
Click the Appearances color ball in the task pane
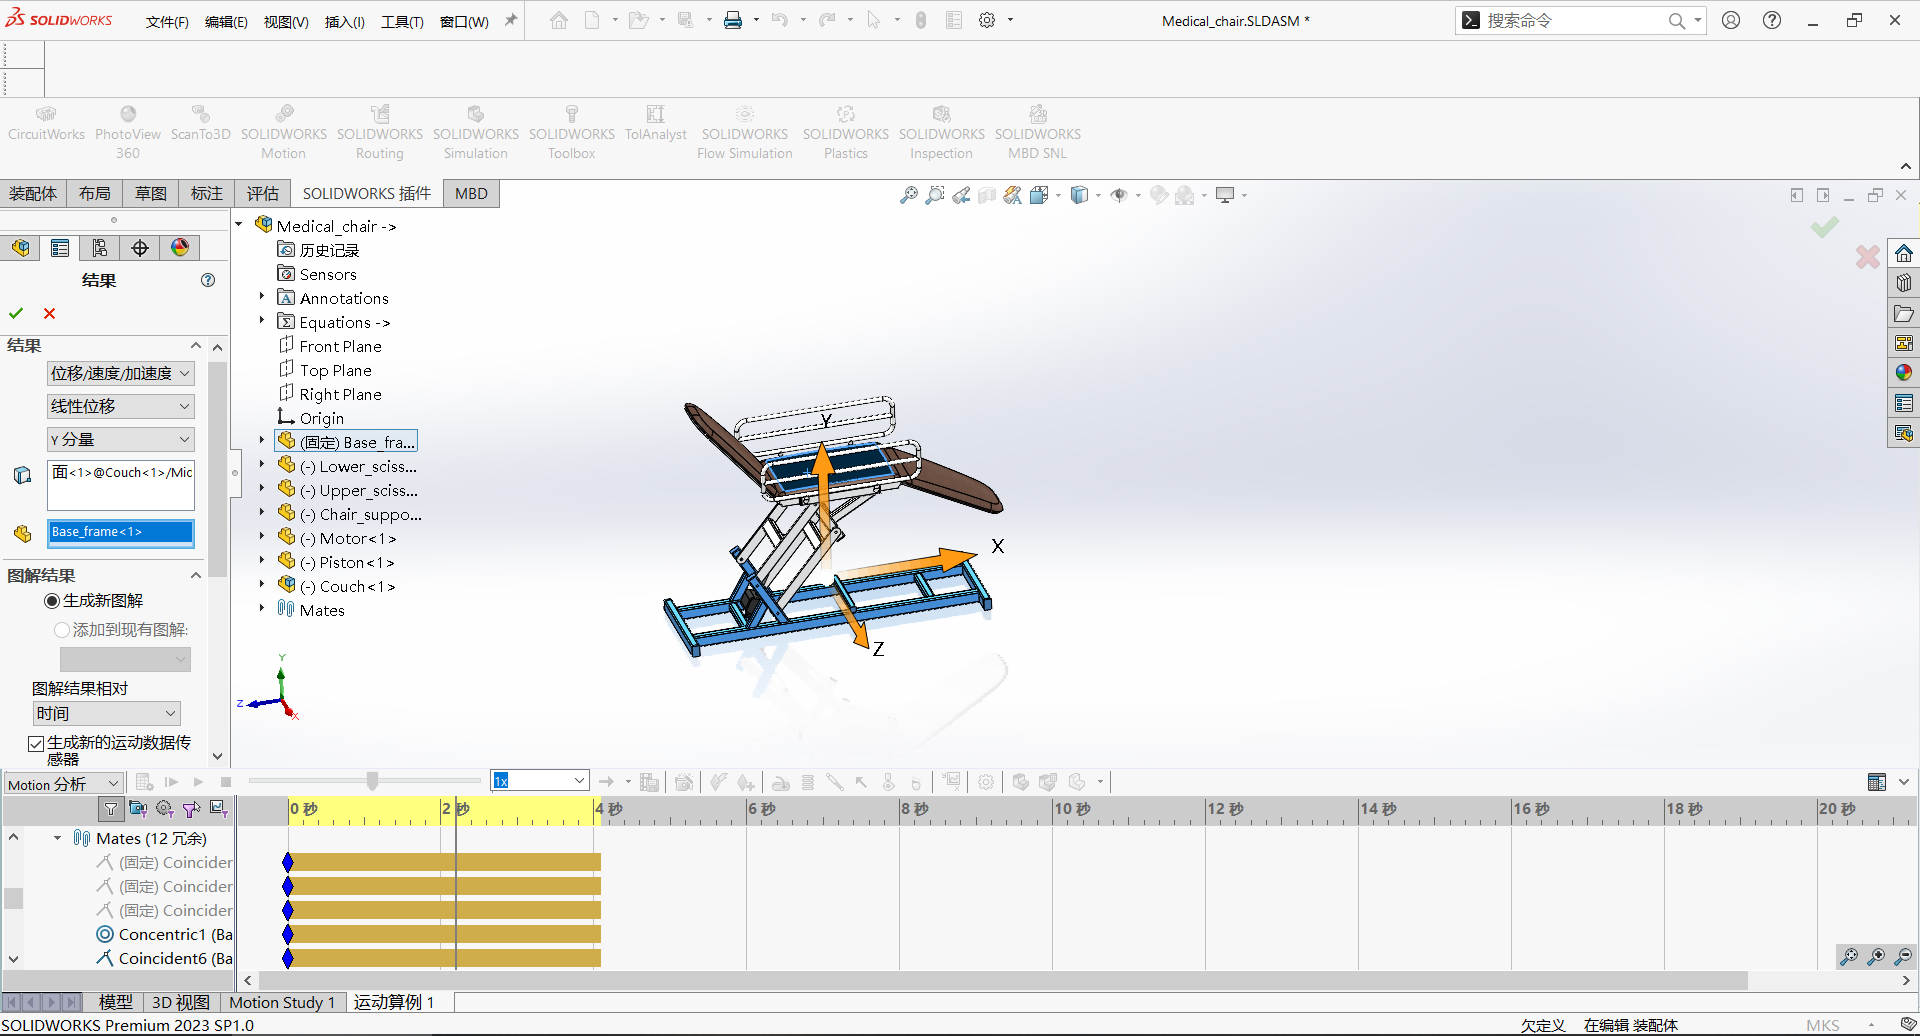(1903, 372)
